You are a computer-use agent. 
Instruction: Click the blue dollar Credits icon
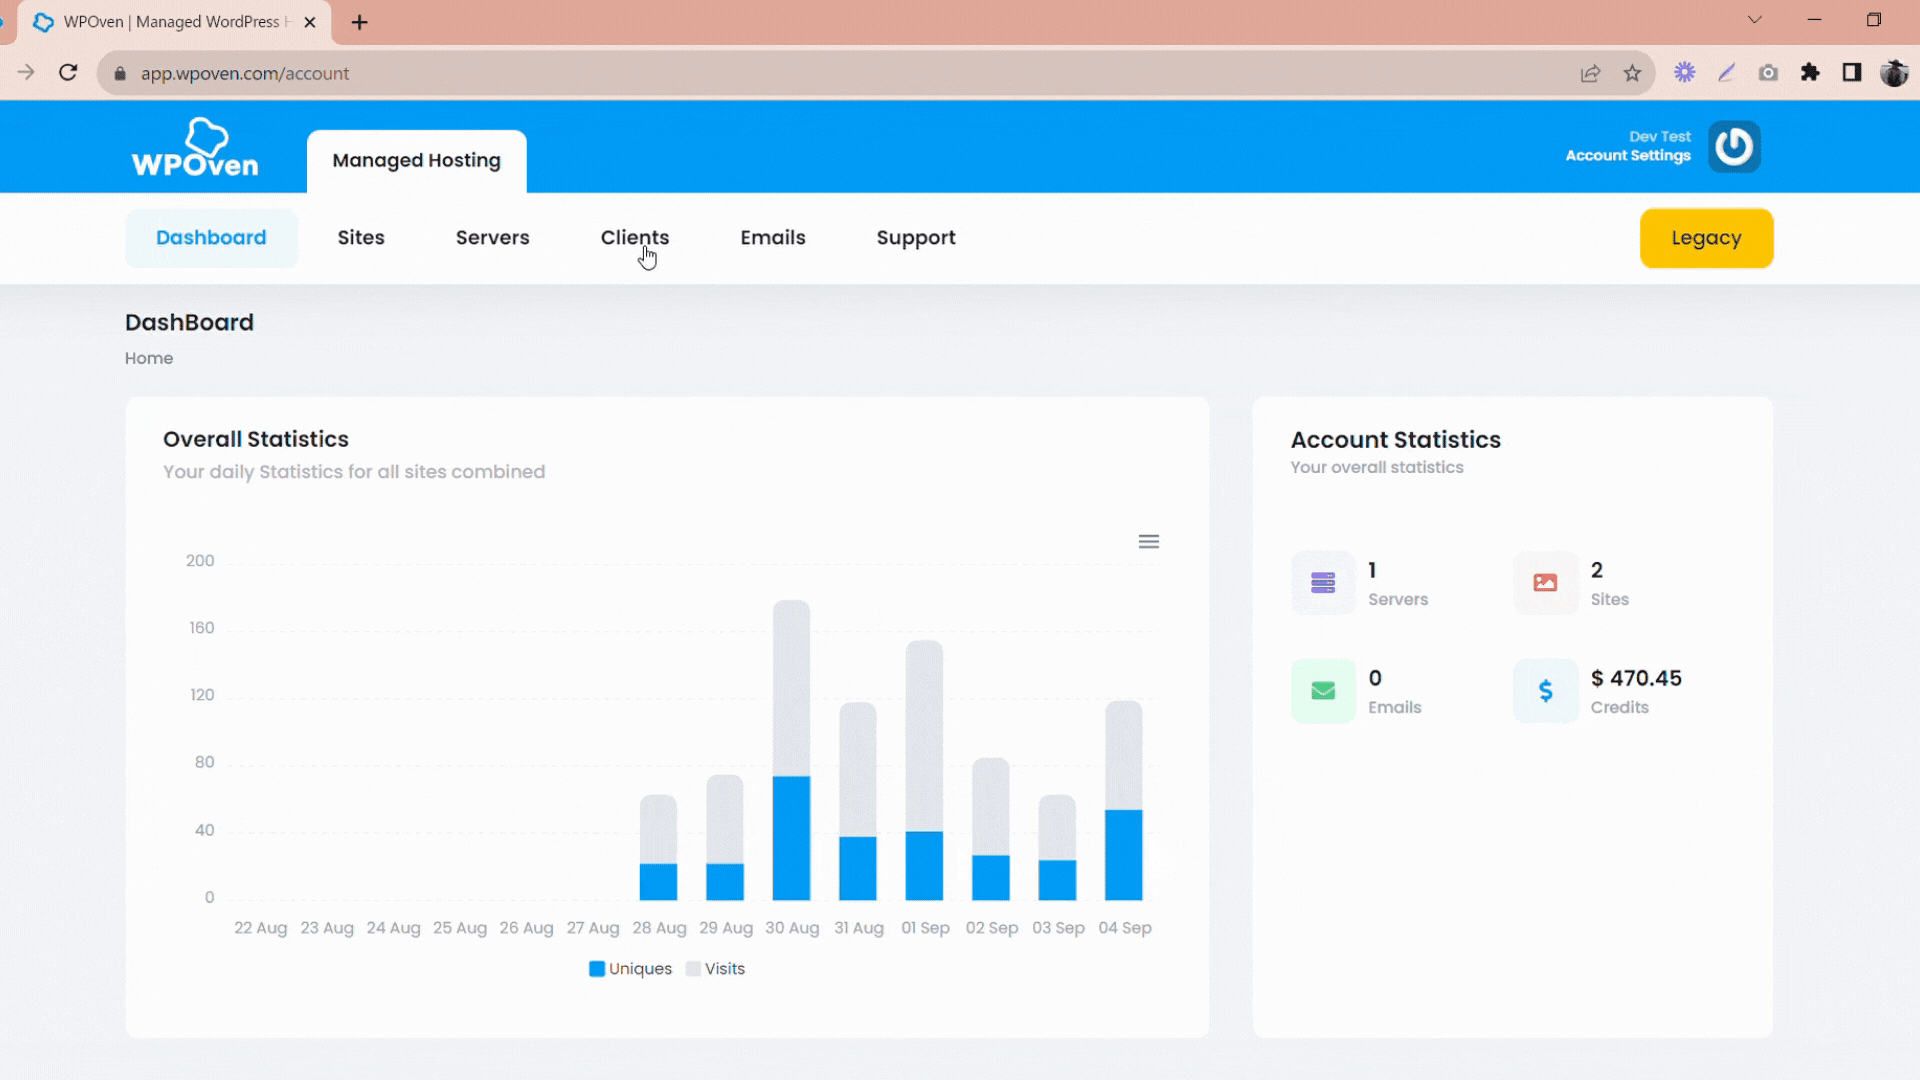[x=1545, y=691]
